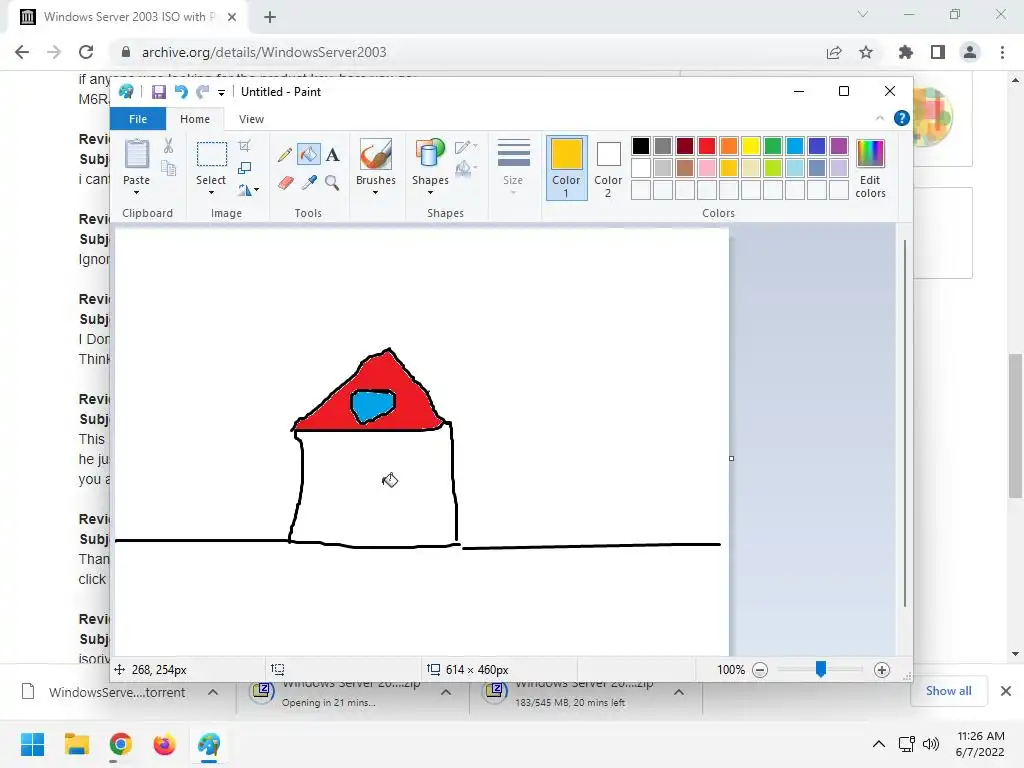Open a new Chrome tab
The width and height of the screenshot is (1024, 768).
pos(270,18)
